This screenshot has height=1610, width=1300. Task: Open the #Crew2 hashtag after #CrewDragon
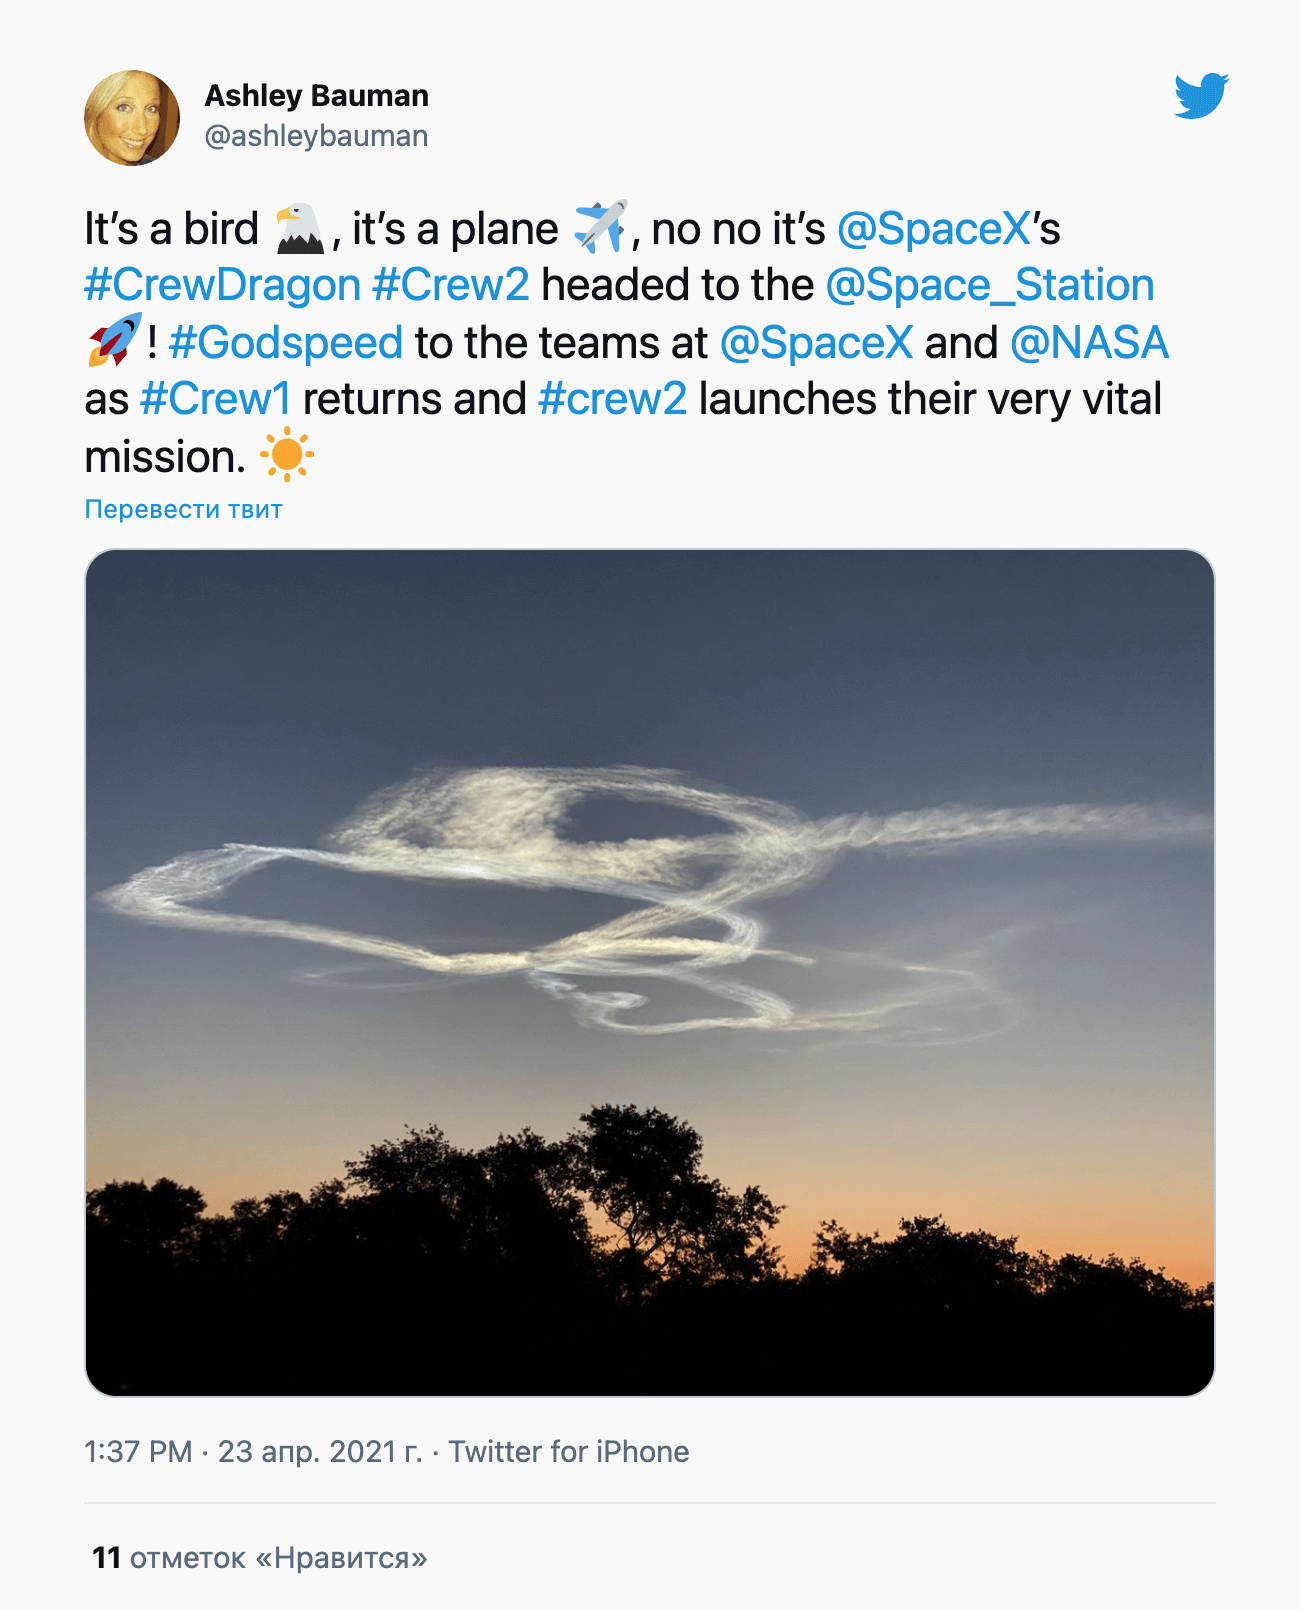(x=450, y=285)
